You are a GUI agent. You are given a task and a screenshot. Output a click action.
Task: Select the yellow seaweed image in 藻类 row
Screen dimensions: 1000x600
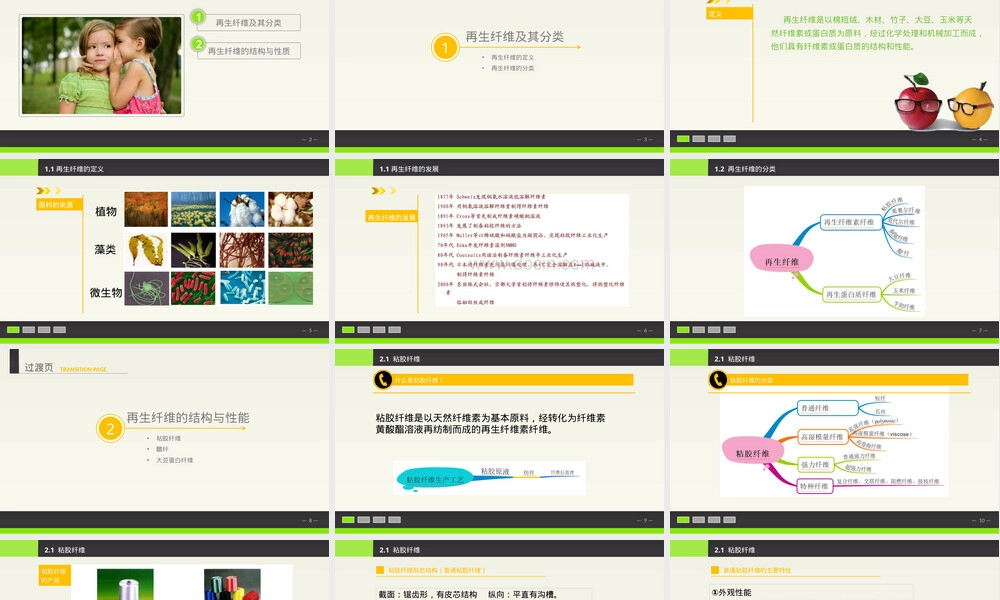click(146, 249)
